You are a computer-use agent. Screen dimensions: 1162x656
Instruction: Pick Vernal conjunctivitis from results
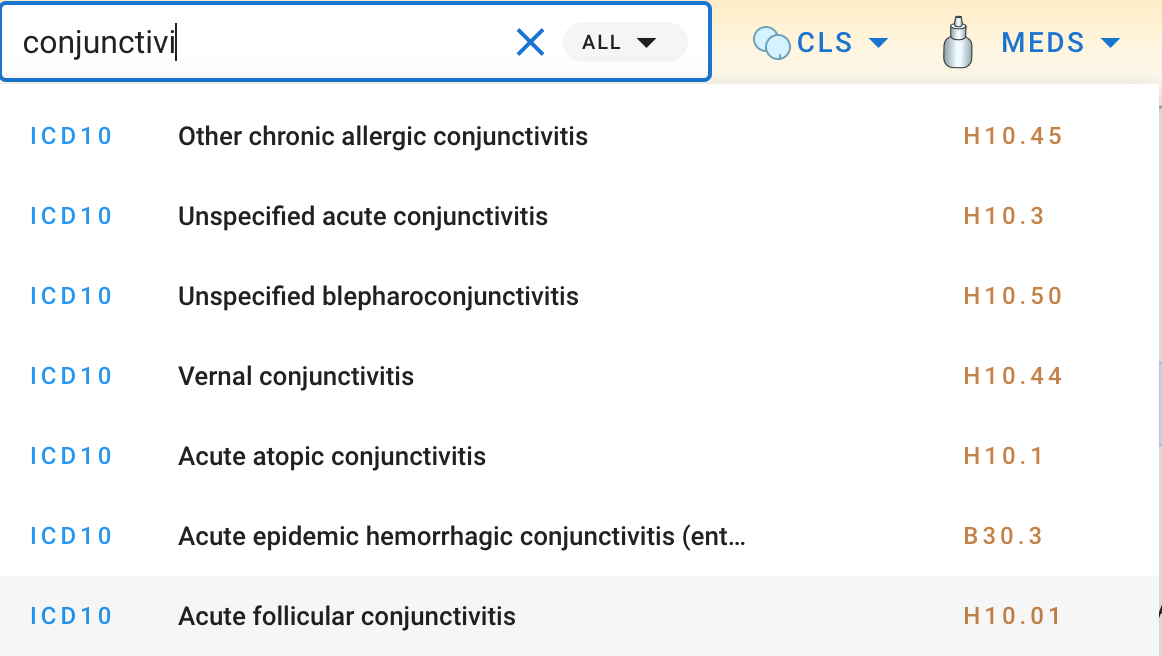pos(580,377)
